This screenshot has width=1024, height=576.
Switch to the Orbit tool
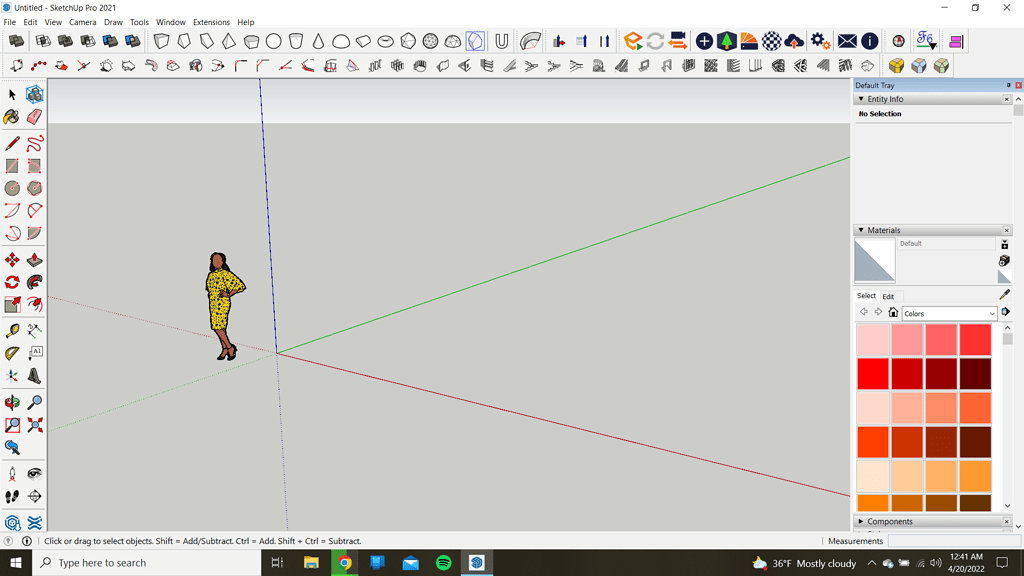click(13, 401)
